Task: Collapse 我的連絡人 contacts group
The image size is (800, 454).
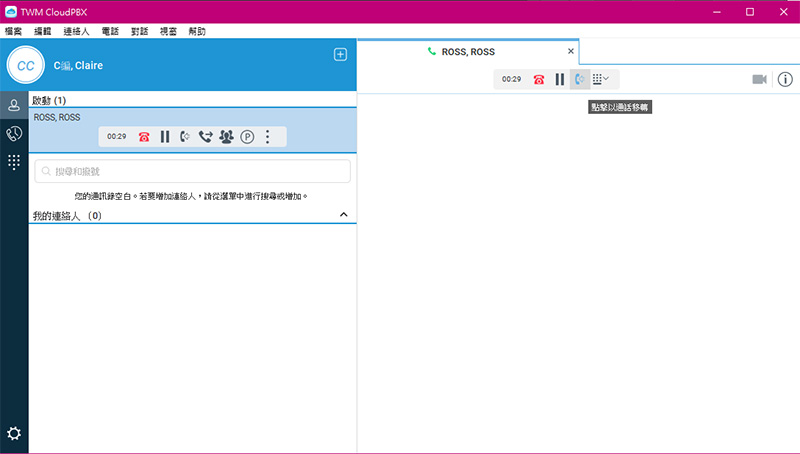Action: tap(343, 215)
